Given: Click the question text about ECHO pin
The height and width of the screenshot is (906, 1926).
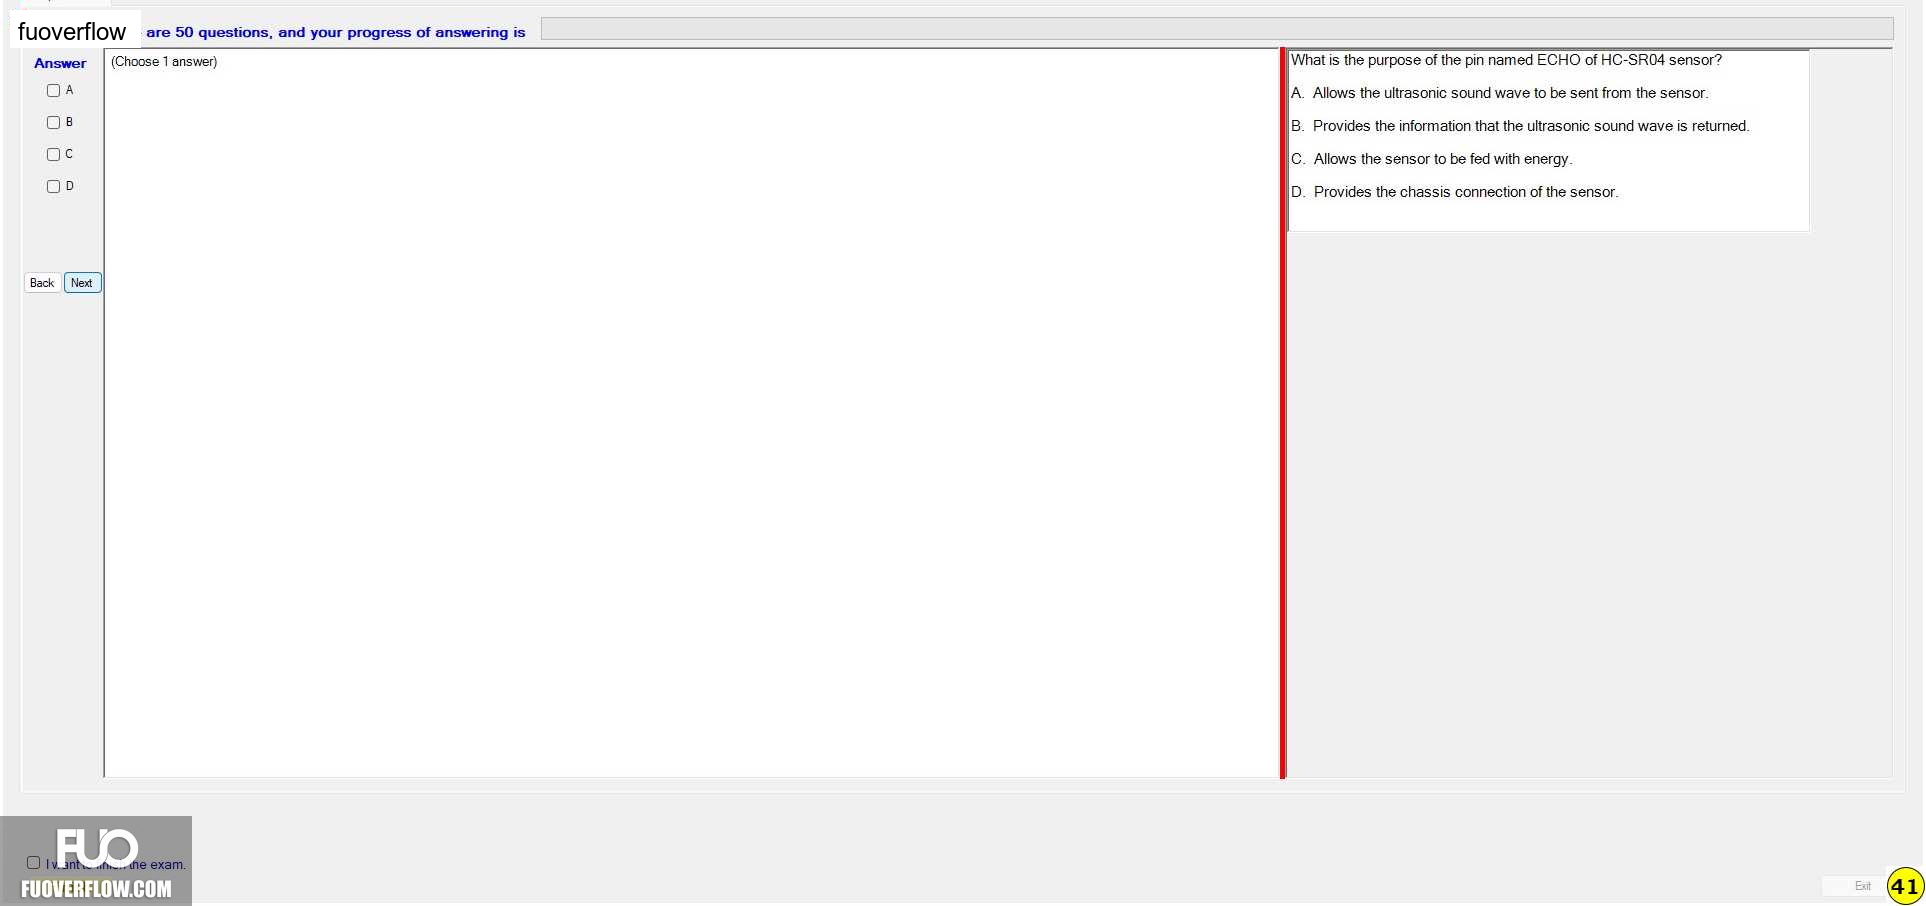Looking at the screenshot, I should pyautogui.click(x=1506, y=60).
